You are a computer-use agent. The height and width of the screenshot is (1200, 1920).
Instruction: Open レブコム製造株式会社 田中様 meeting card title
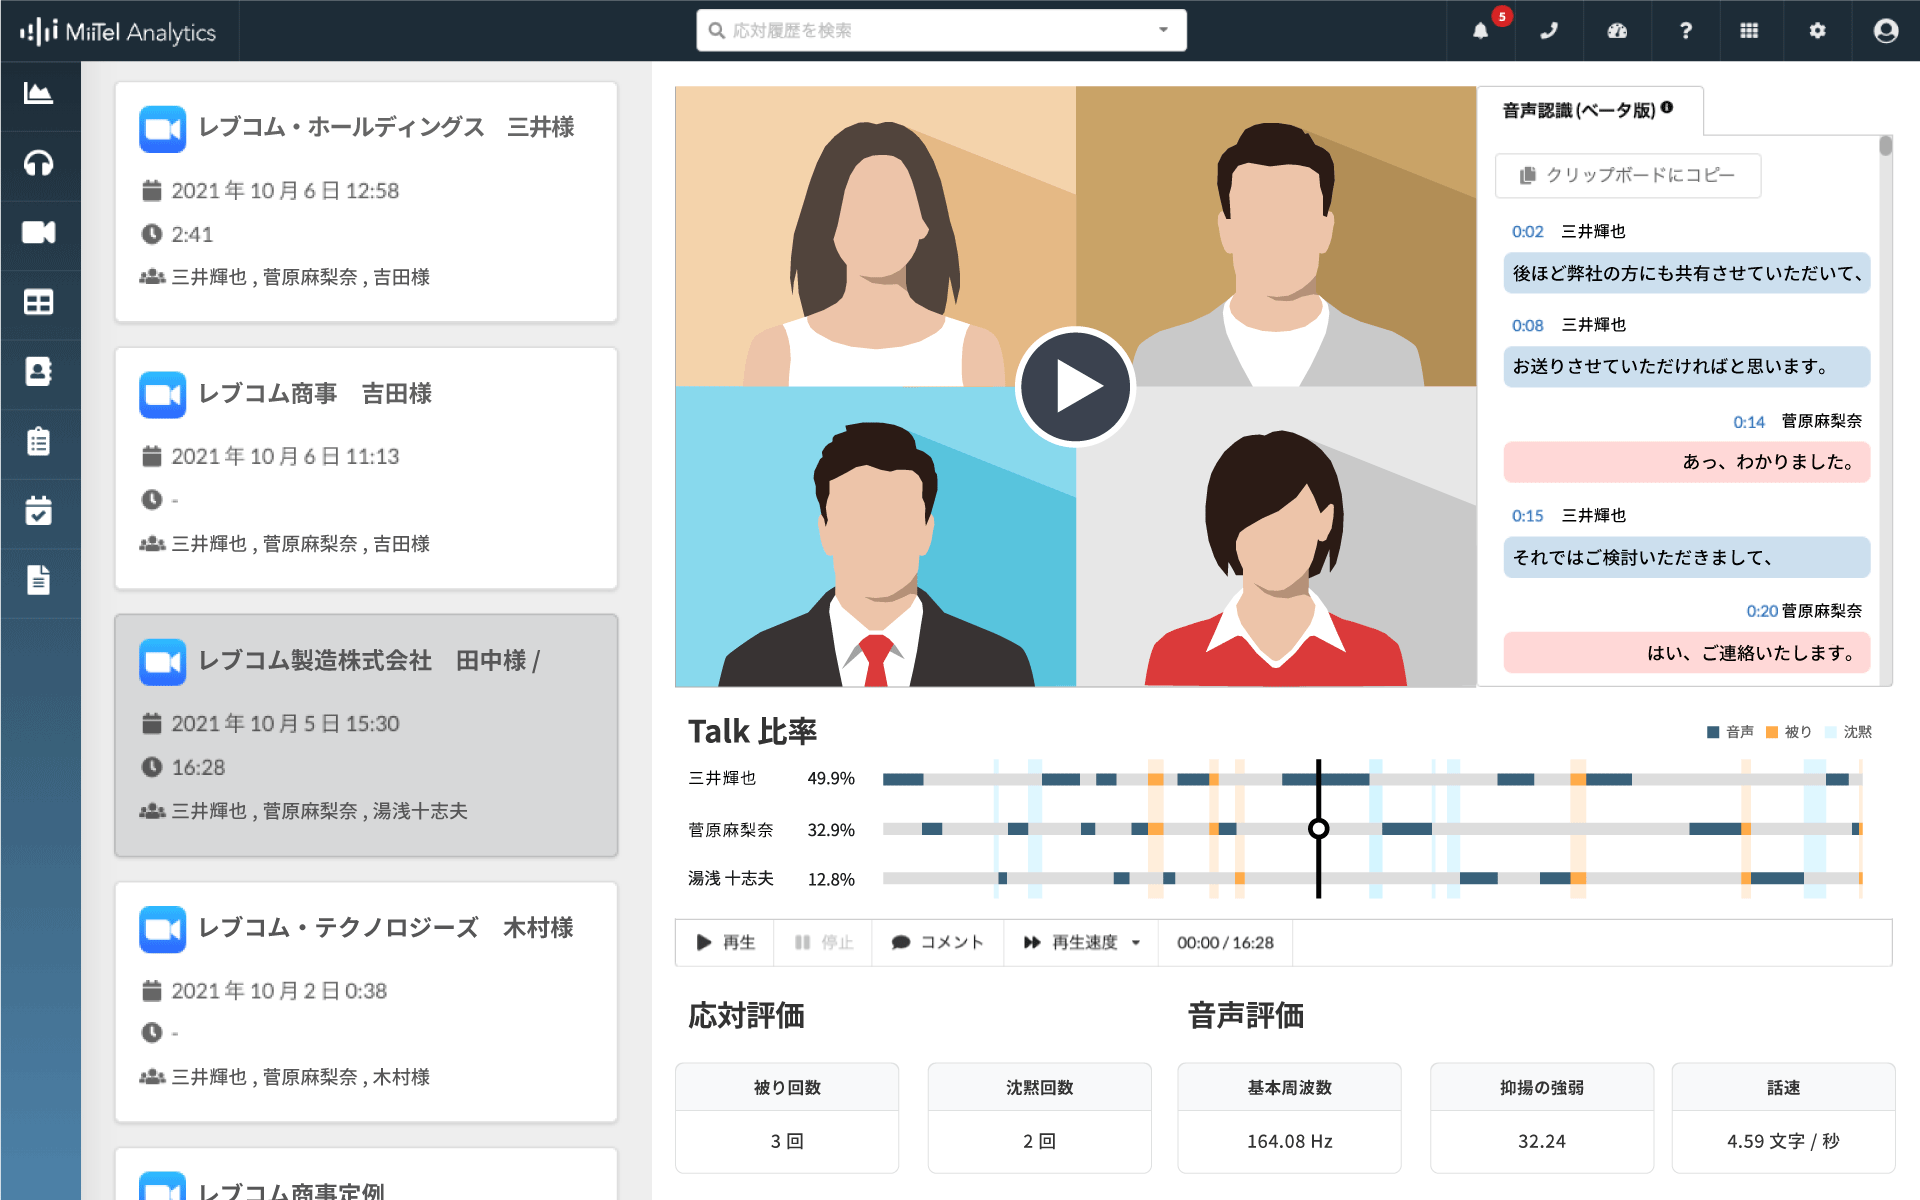point(369,660)
